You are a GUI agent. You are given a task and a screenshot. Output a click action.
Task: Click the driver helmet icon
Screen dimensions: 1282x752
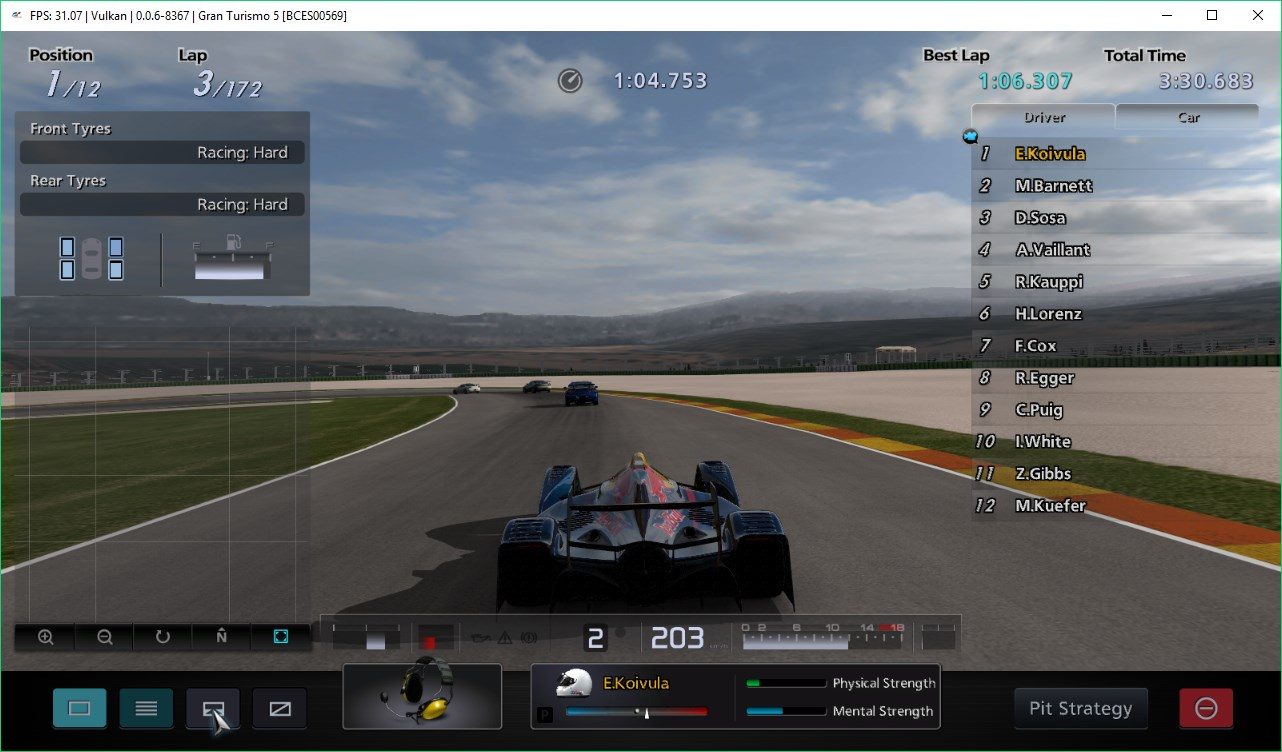click(x=573, y=682)
